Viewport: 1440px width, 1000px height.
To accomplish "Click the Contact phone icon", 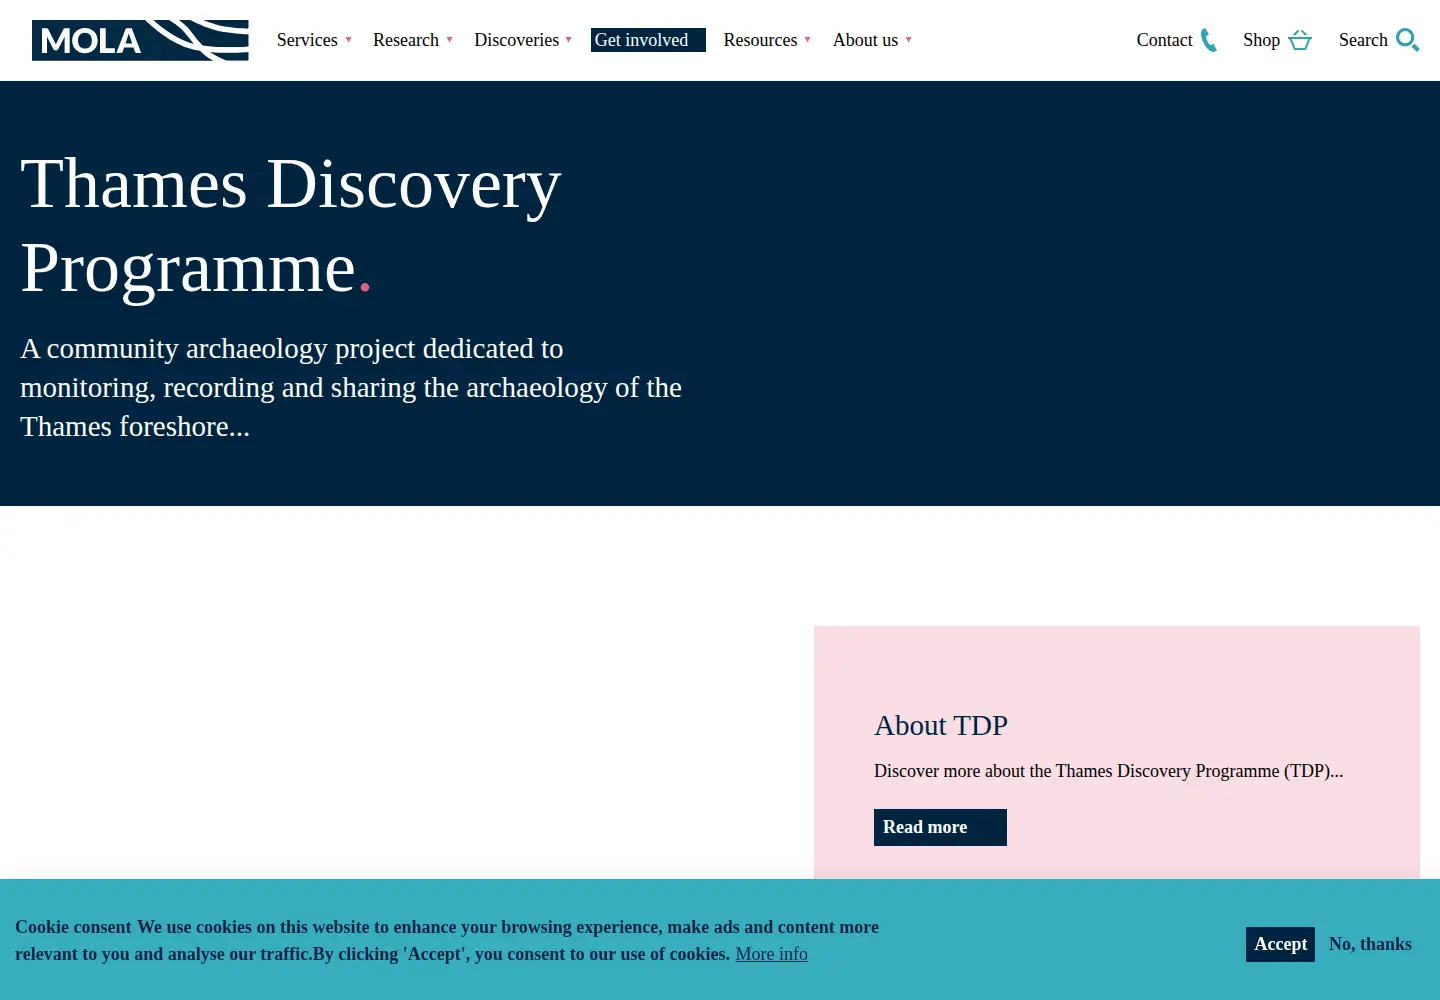I will point(1209,40).
